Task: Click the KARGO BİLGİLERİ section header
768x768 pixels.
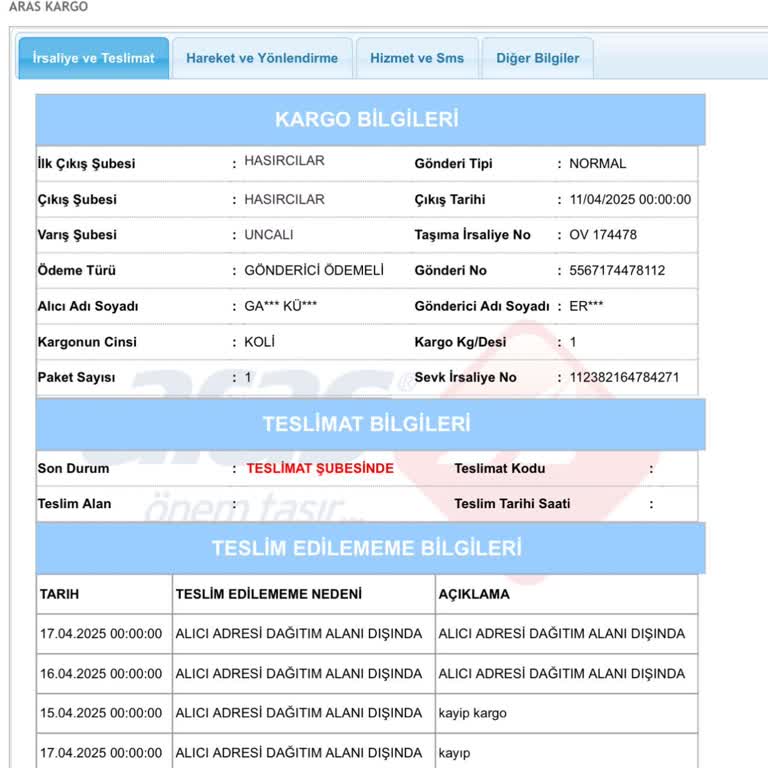Action: (x=370, y=120)
